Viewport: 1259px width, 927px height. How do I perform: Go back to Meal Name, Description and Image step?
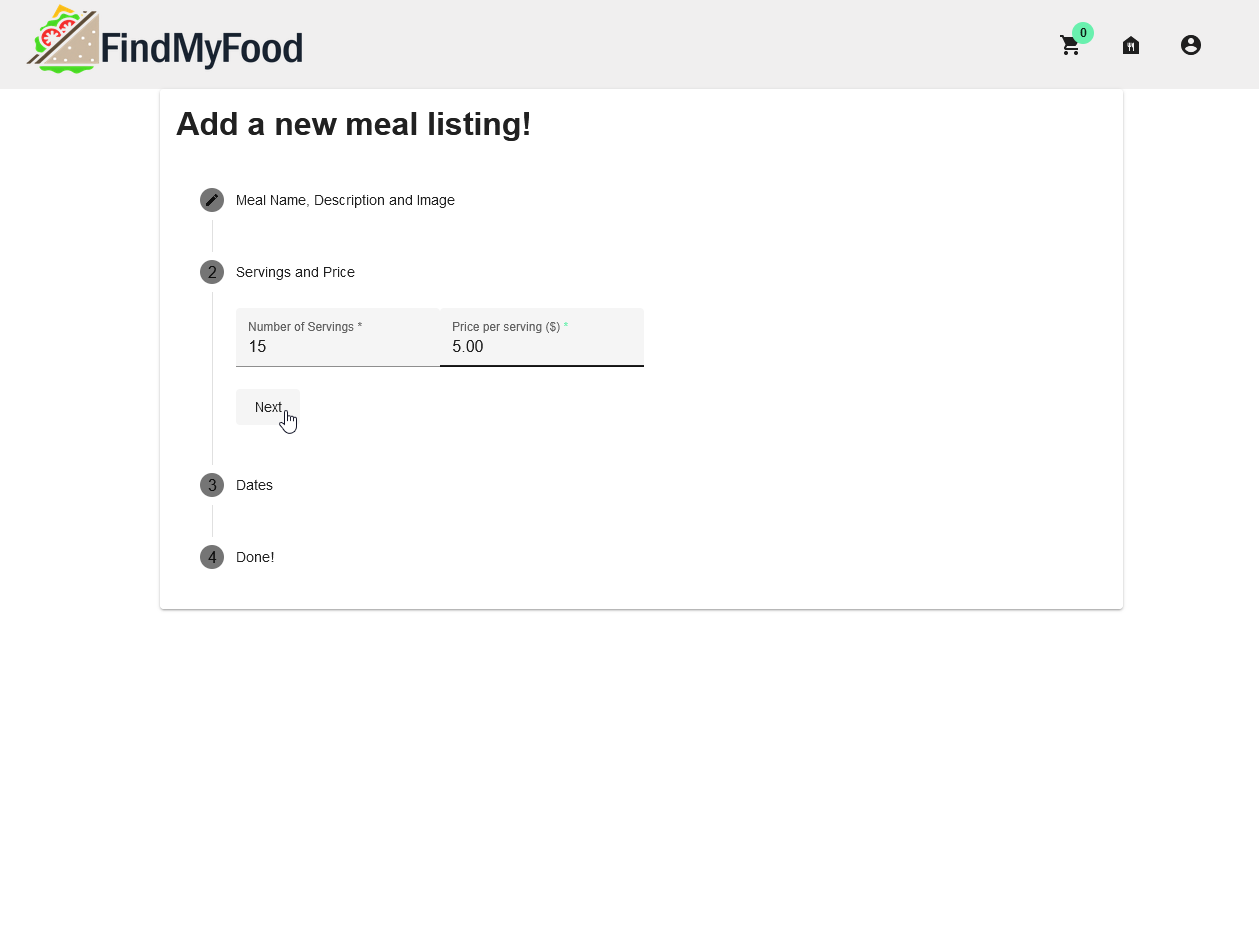(345, 200)
